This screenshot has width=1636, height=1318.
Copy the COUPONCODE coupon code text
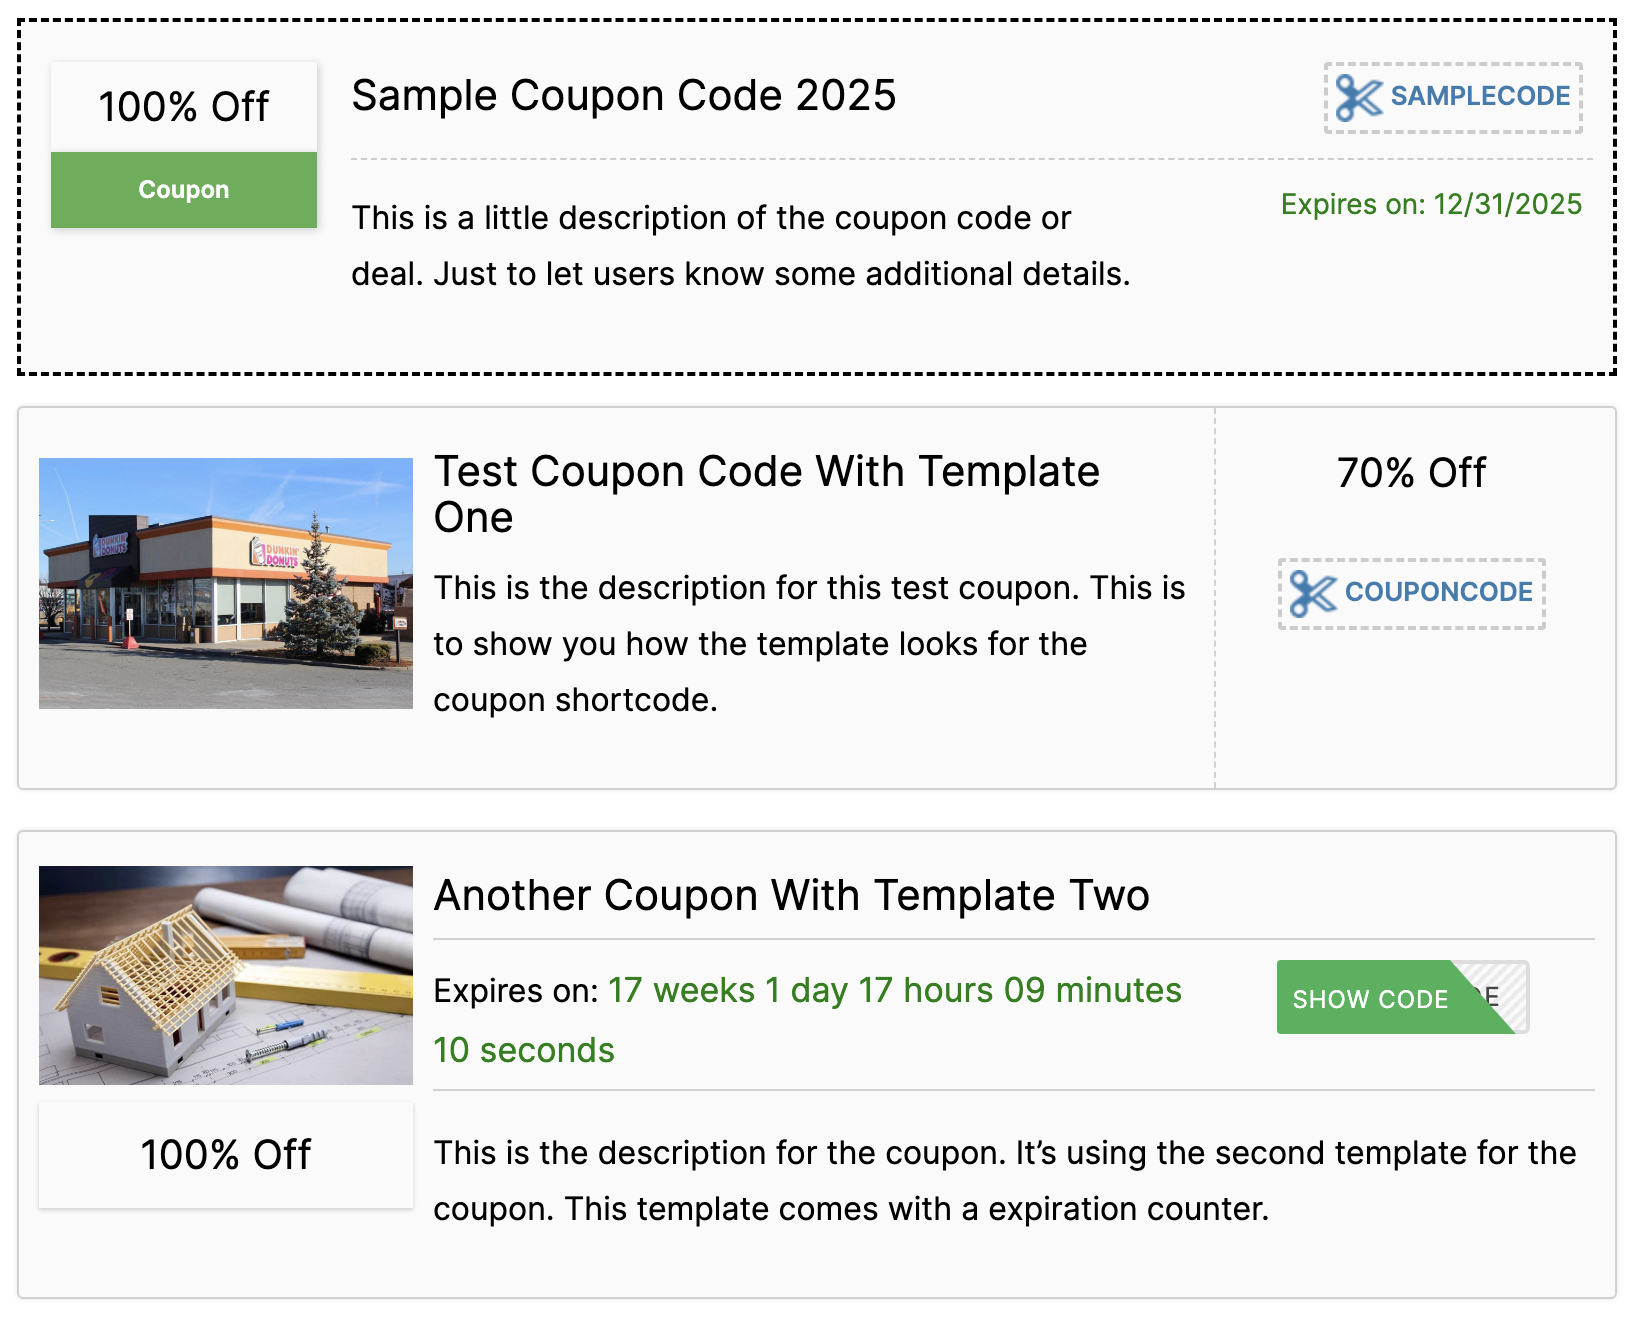click(1438, 592)
